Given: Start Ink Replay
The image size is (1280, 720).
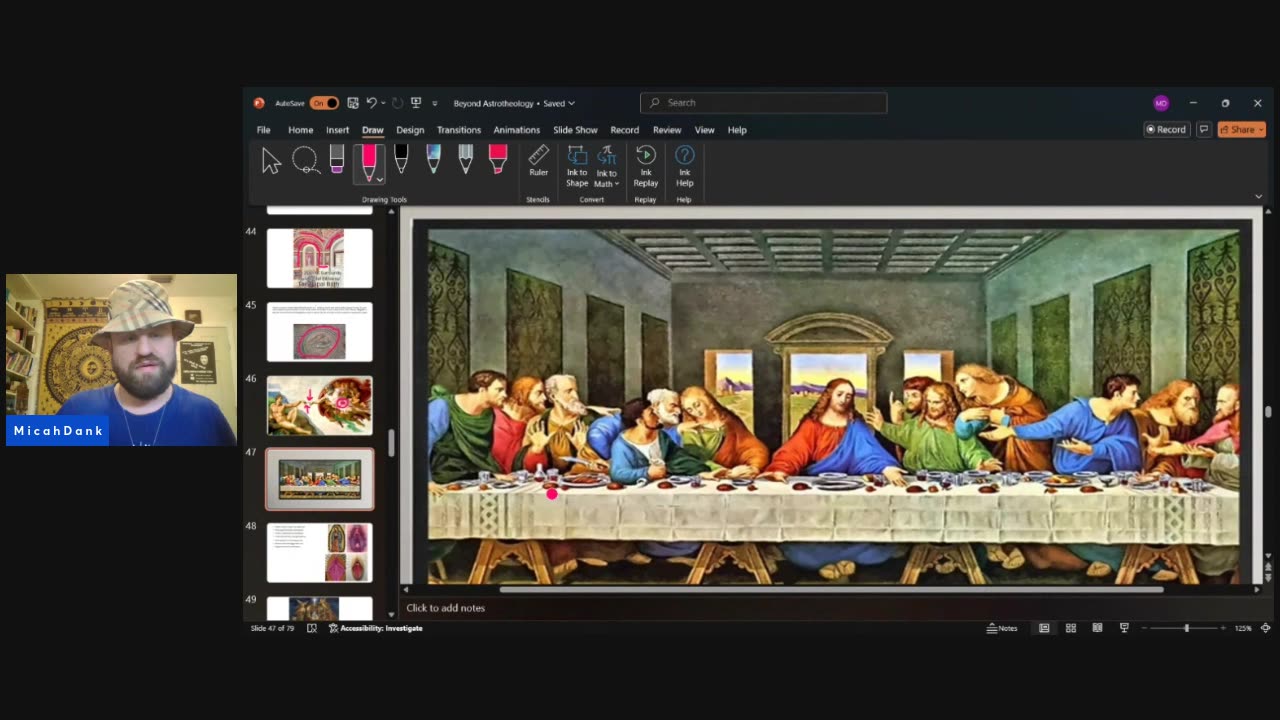Looking at the screenshot, I should tap(646, 166).
